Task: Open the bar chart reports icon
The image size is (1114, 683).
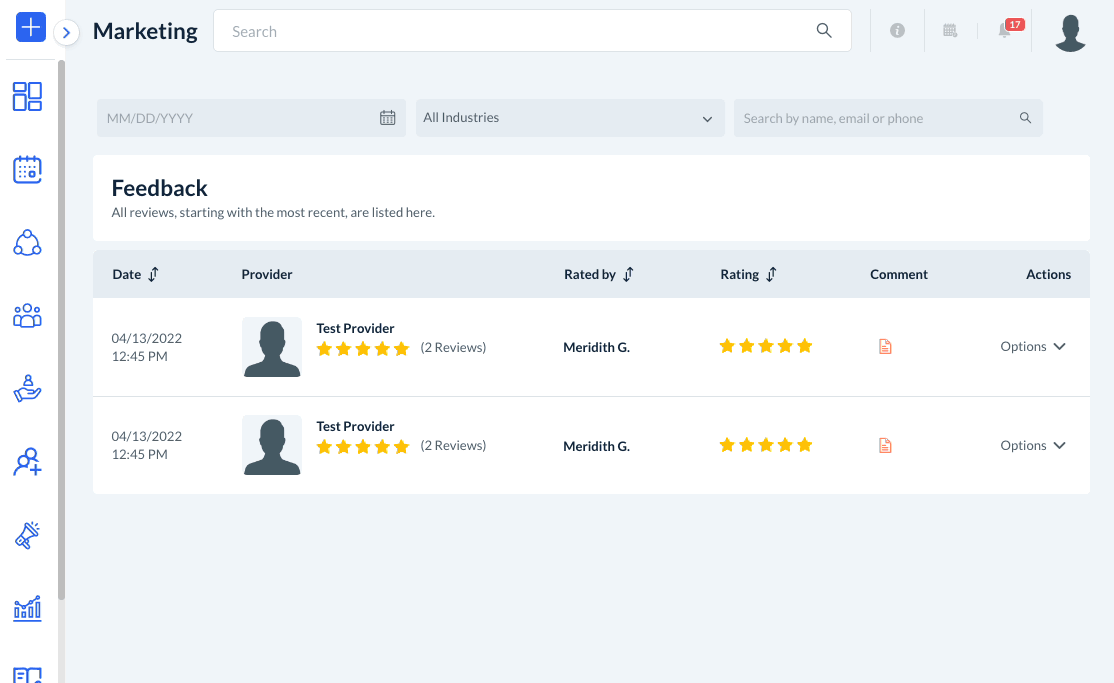Action: pyautogui.click(x=27, y=608)
